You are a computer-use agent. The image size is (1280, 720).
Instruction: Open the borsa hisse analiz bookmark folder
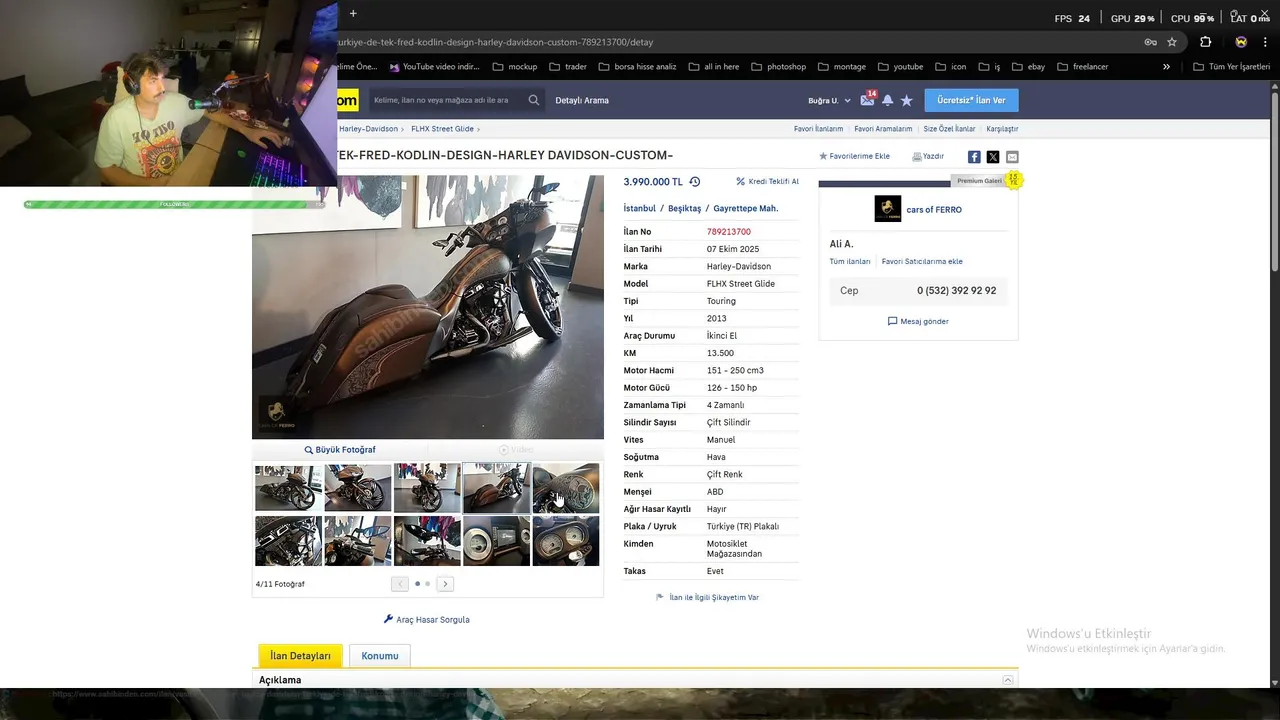click(637, 67)
